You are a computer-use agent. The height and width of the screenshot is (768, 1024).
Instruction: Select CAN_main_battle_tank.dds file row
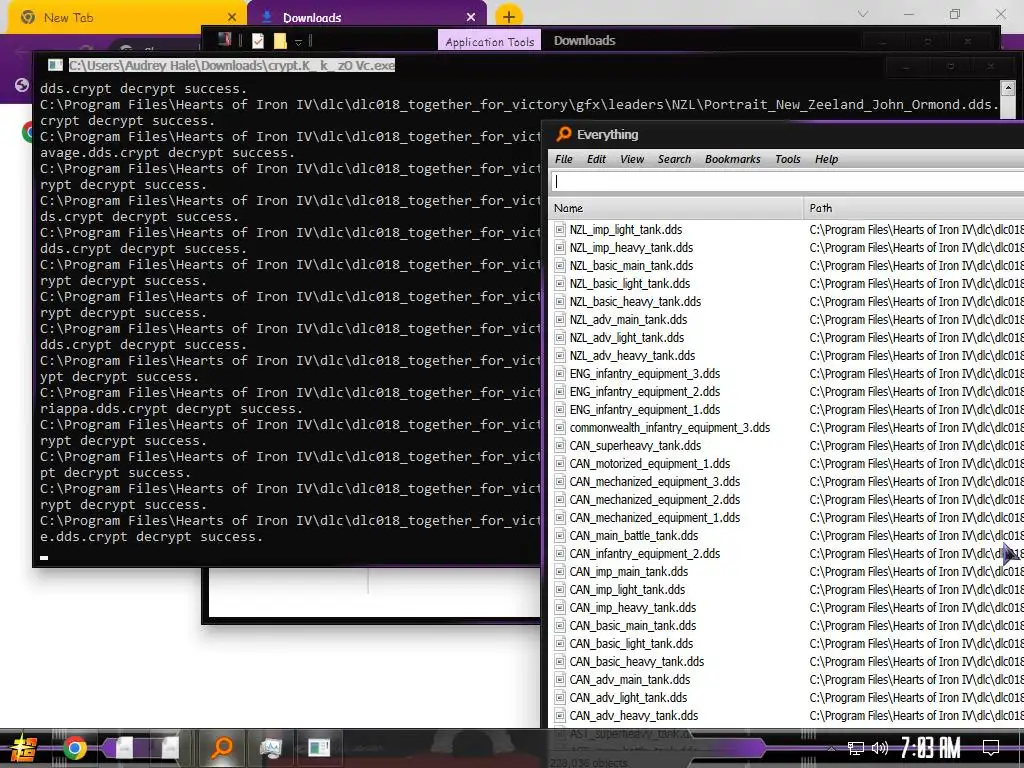[786, 536]
